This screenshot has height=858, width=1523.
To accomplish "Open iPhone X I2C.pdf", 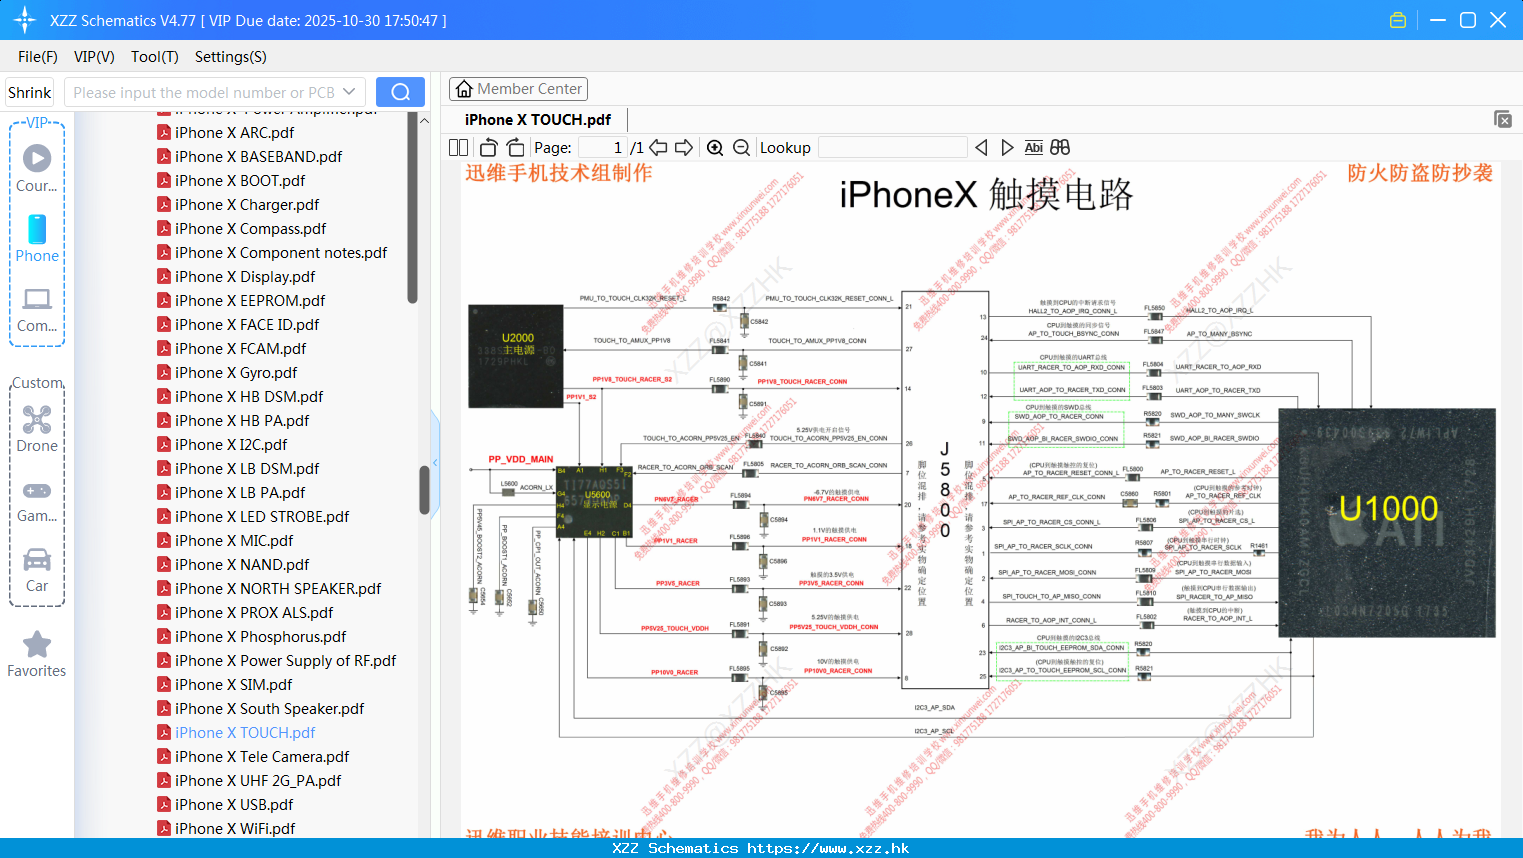I will click(x=231, y=444).
